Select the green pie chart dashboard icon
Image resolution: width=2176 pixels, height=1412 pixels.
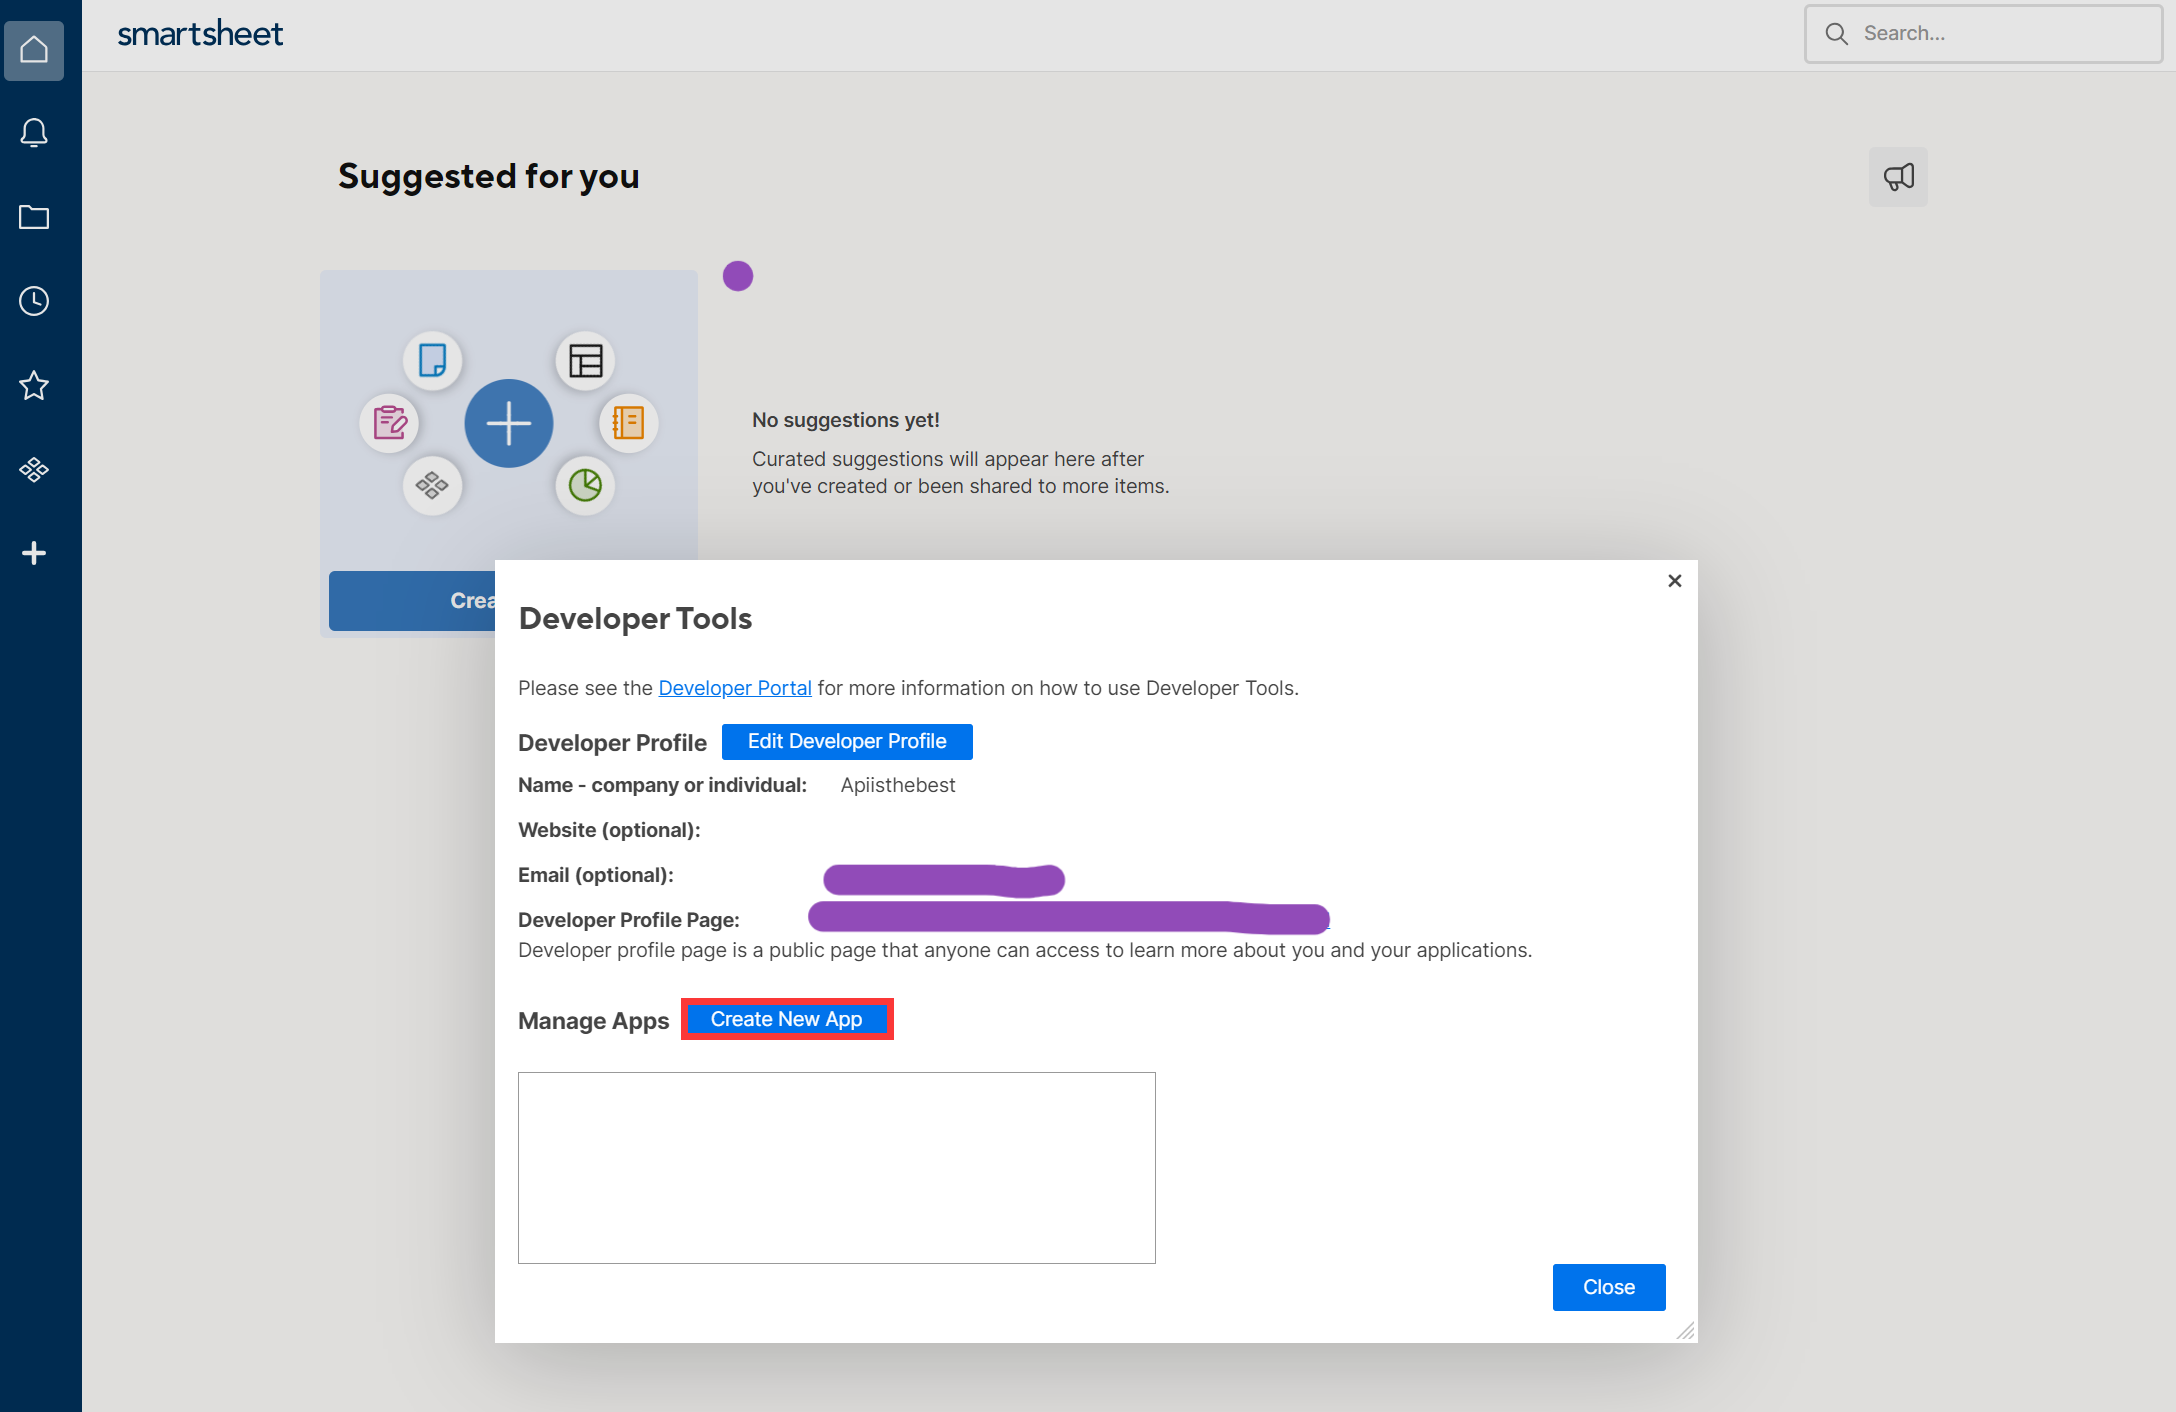click(x=585, y=486)
